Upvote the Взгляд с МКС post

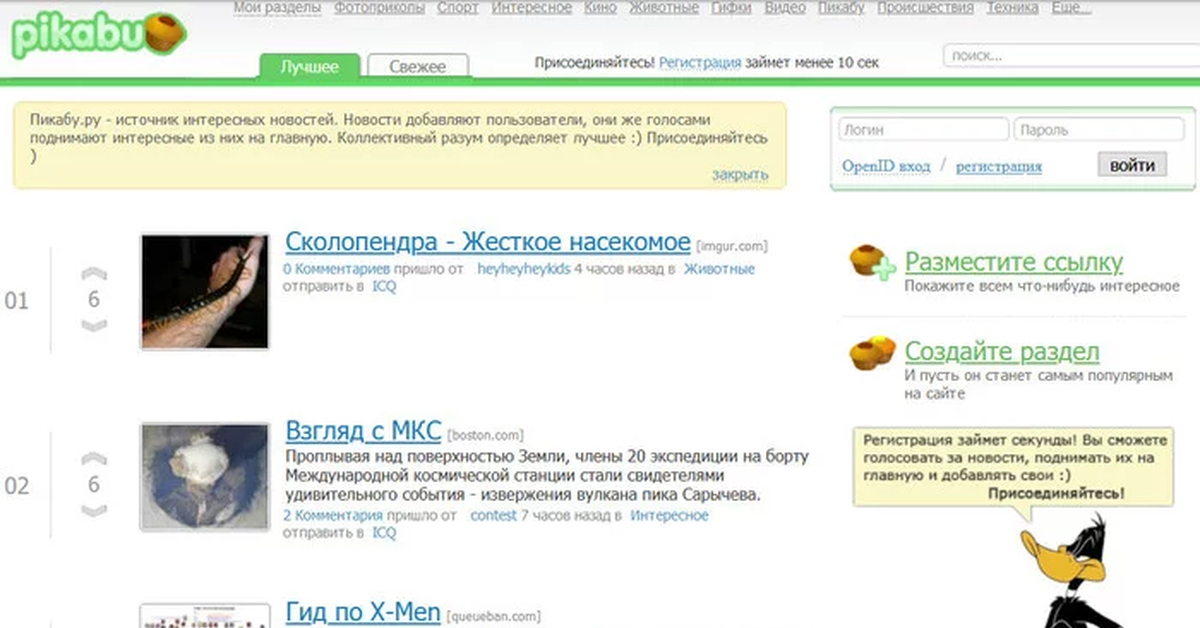(94, 459)
